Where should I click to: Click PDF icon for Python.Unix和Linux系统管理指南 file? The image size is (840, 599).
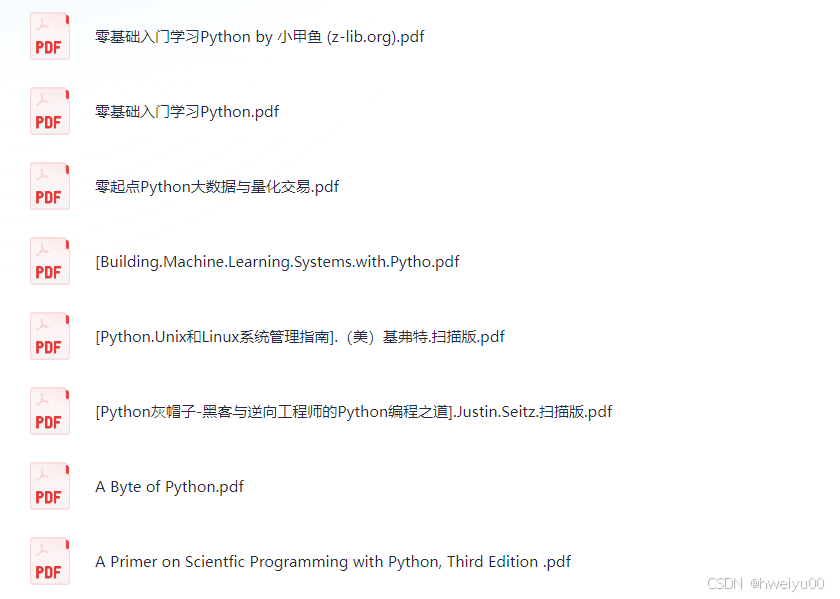coord(50,336)
